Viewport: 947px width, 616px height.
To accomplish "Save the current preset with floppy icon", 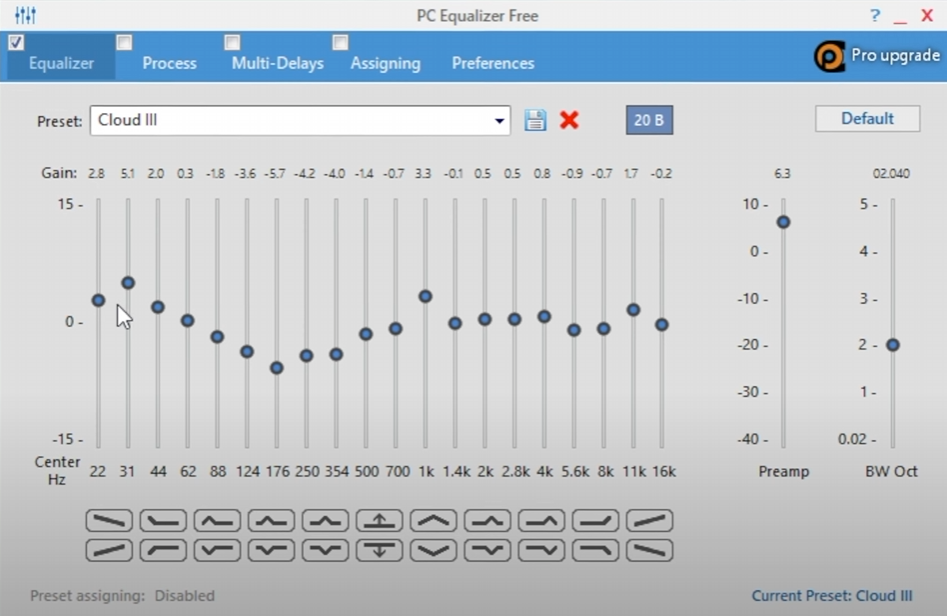I will [x=535, y=120].
